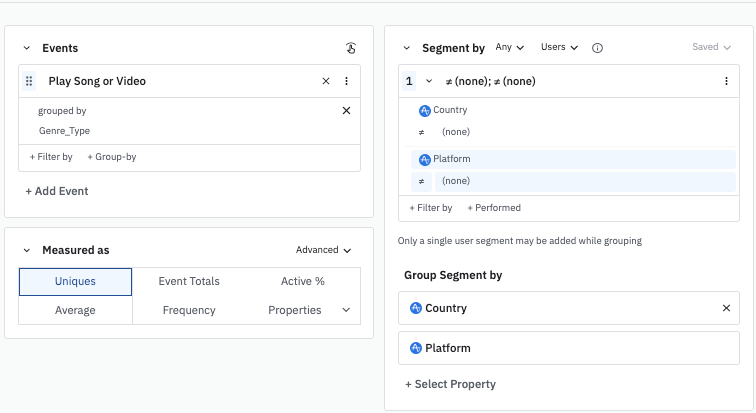Switch to the Frequency measure
This screenshot has width=756, height=413.
point(189,310)
